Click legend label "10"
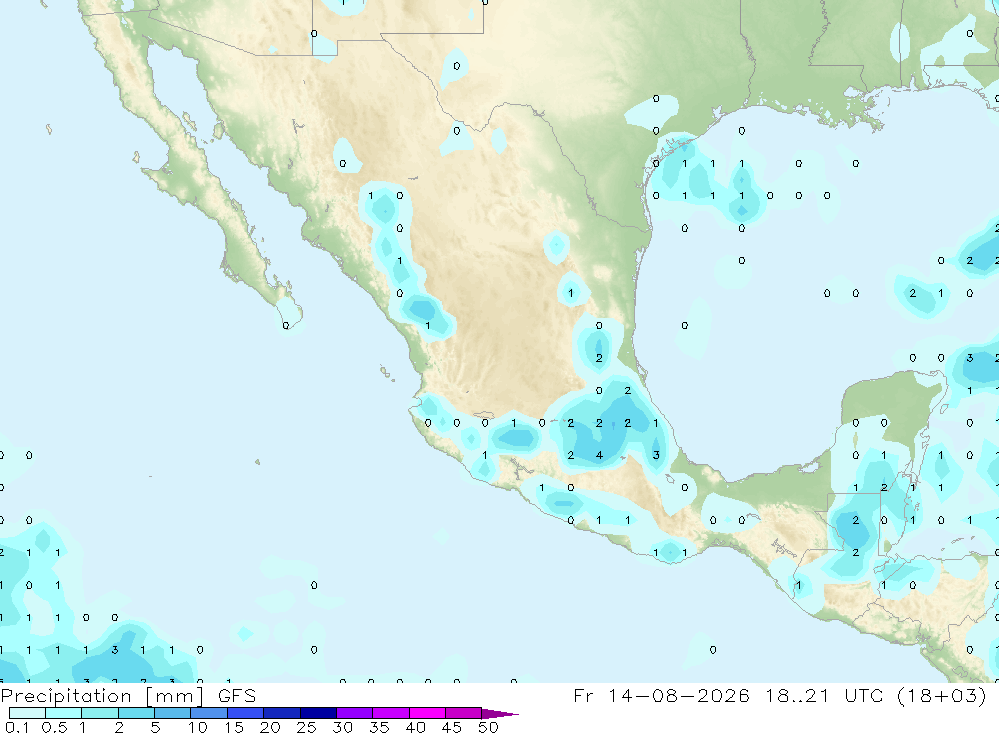Screen dimensions: 1000x733 [198, 727]
